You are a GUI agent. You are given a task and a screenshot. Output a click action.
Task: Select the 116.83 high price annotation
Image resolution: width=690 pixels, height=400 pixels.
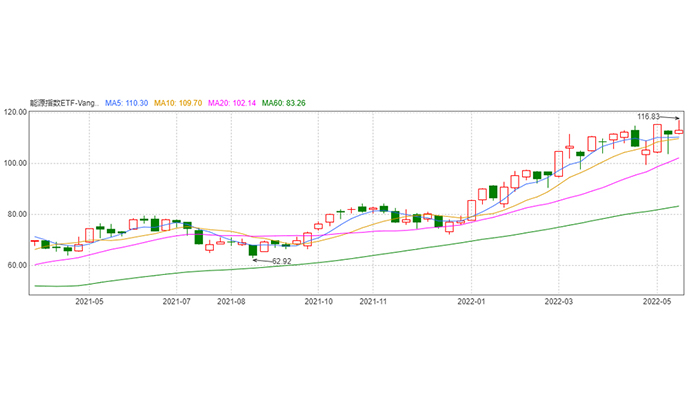(x=650, y=117)
